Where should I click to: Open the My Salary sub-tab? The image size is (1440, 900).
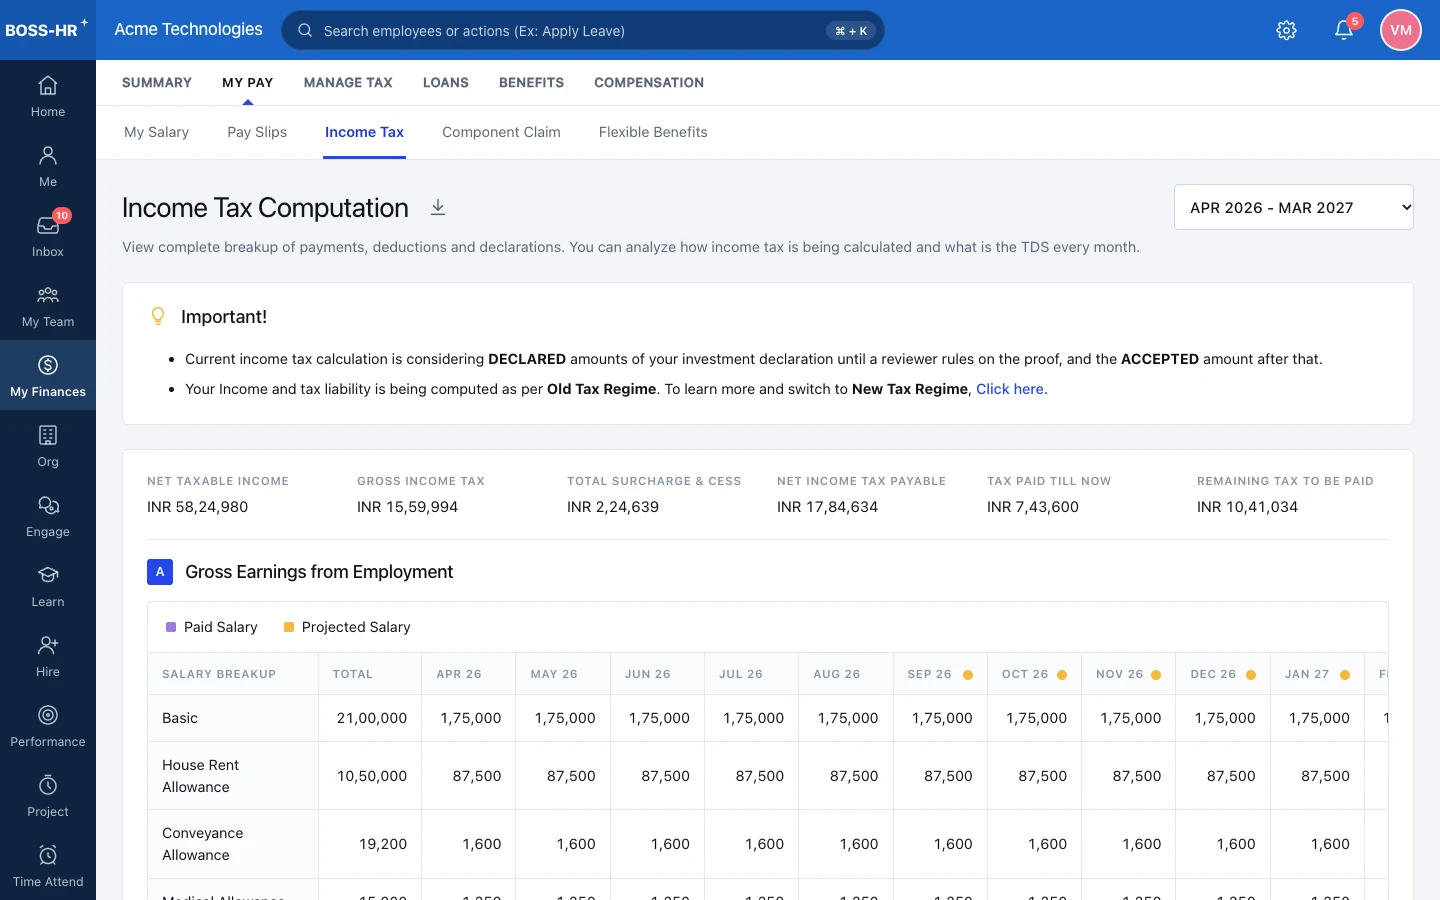coord(157,132)
